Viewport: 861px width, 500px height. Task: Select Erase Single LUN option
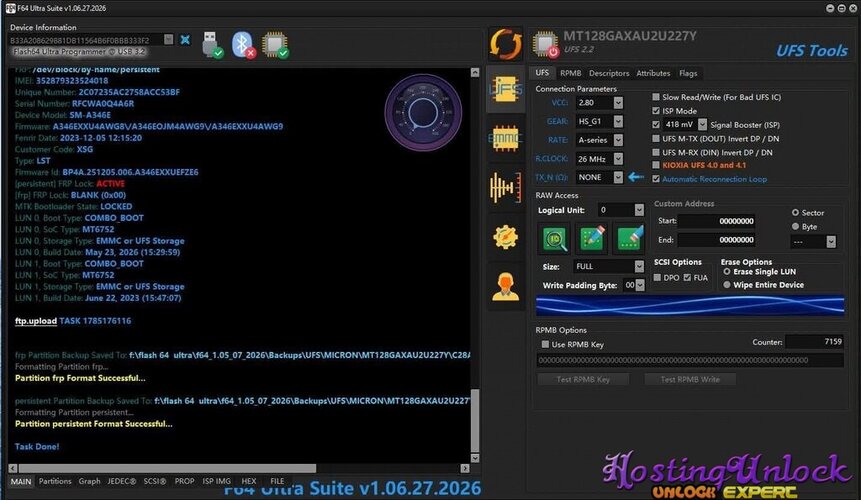tap(727, 271)
